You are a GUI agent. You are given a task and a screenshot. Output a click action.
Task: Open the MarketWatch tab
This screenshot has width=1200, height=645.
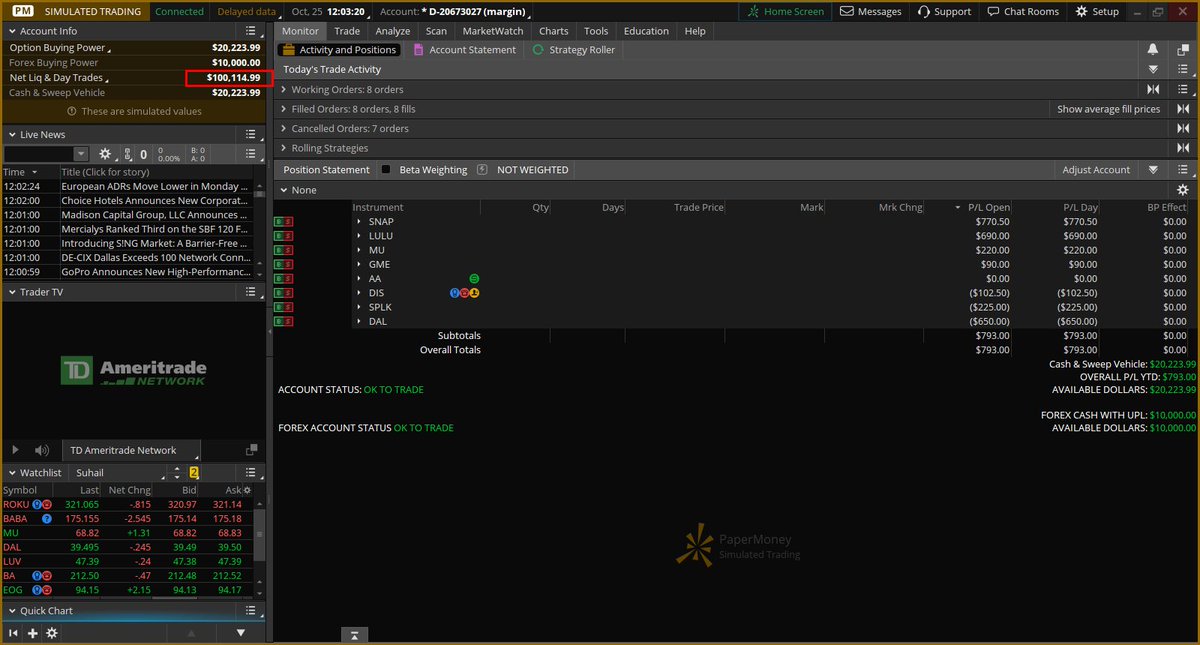click(493, 31)
